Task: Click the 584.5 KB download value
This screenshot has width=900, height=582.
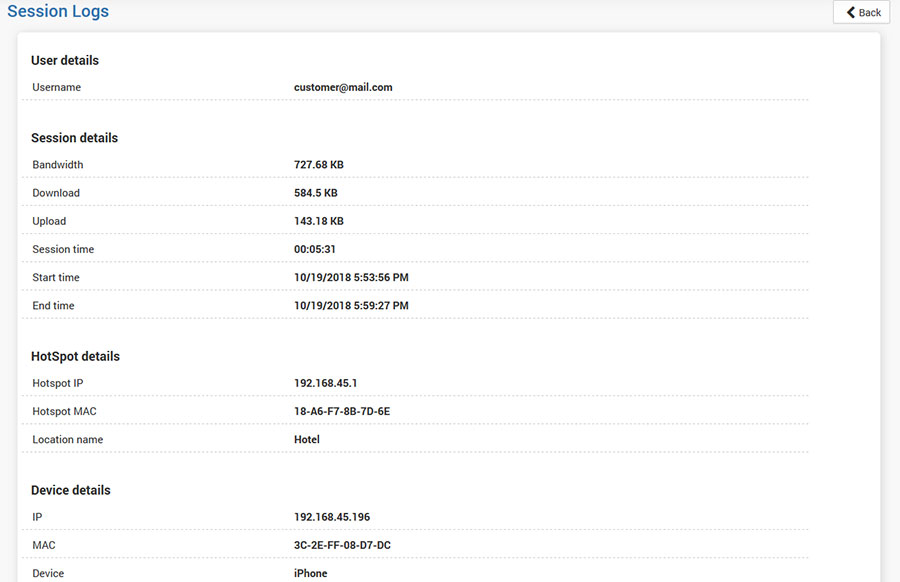Action: click(x=316, y=193)
